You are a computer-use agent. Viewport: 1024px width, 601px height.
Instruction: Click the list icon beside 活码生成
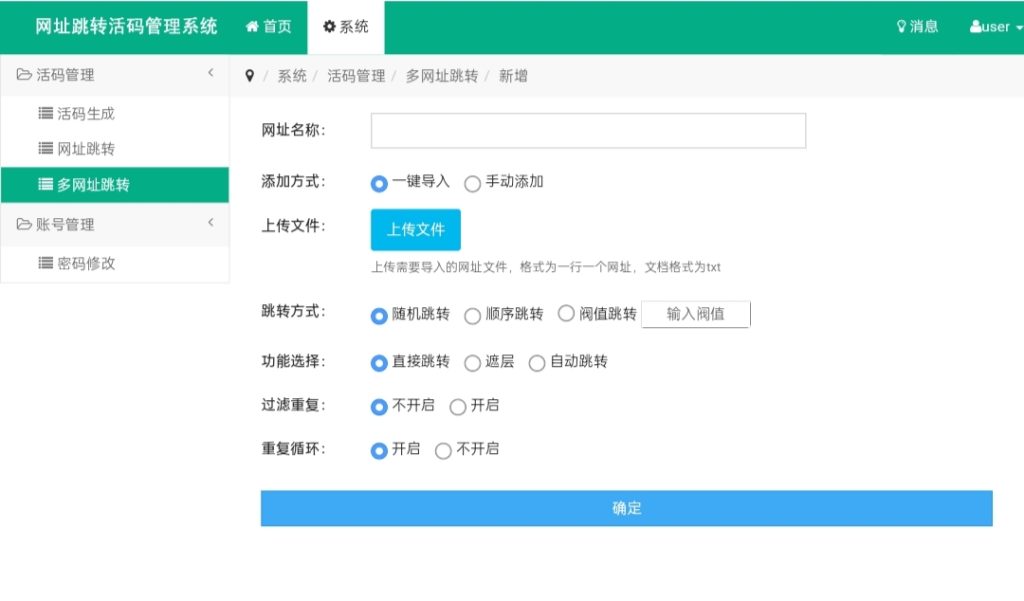45,114
